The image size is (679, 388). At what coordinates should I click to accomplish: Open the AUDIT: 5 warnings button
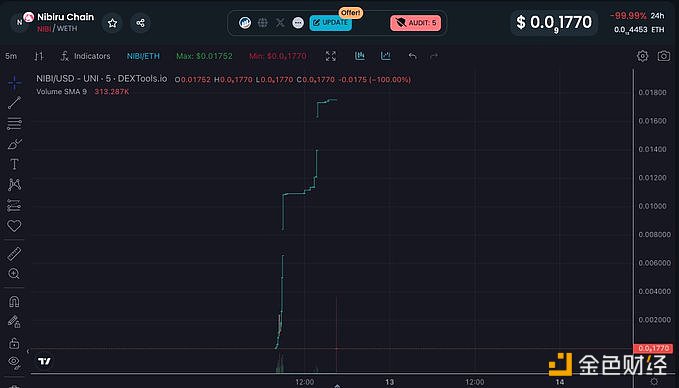(416, 23)
